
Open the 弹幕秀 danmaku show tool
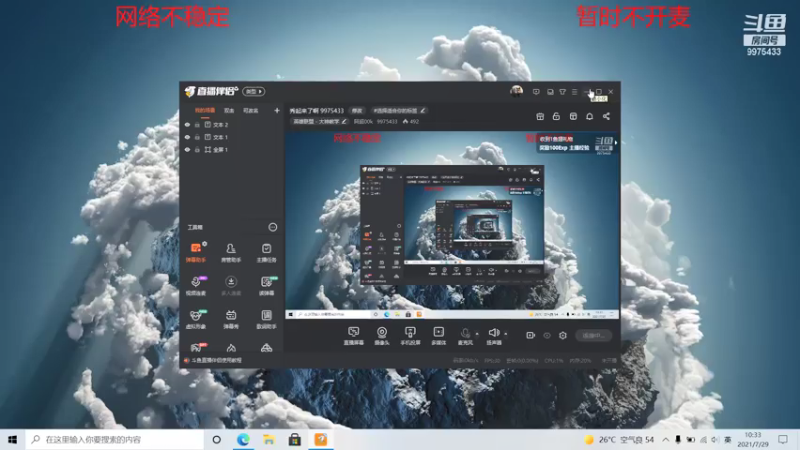(231, 319)
